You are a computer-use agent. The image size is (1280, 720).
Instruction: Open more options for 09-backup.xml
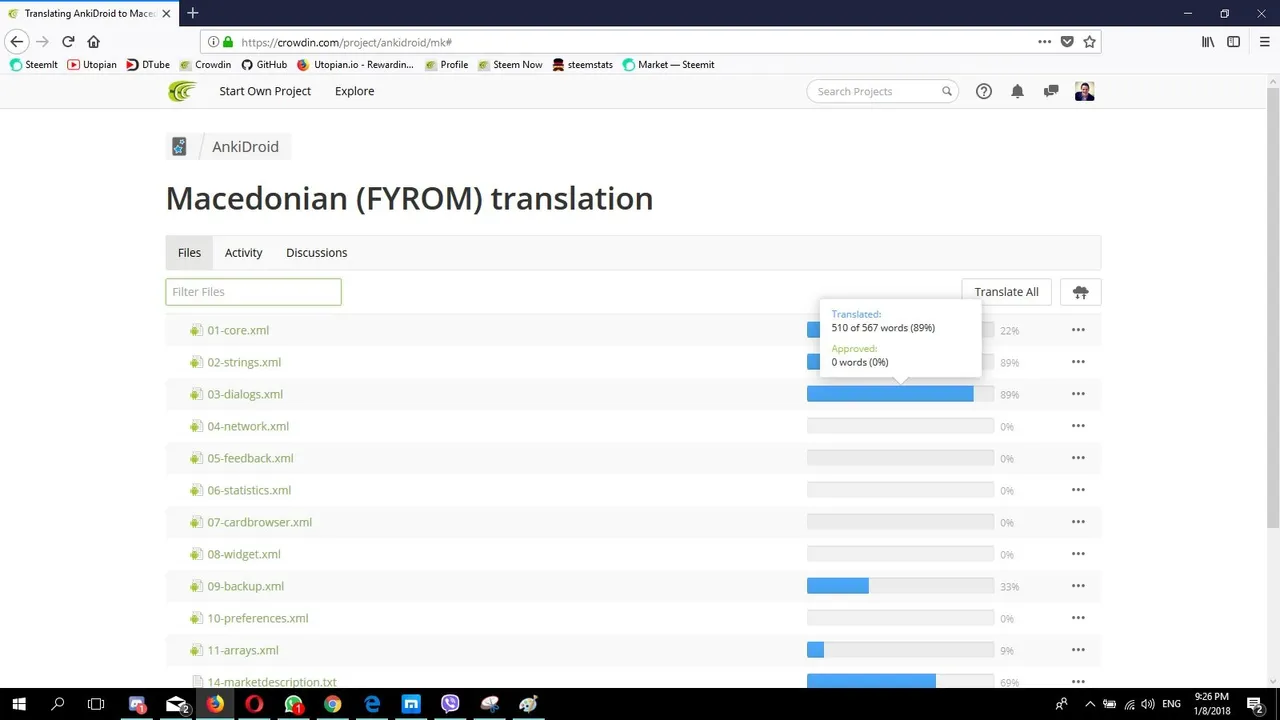click(x=1078, y=586)
